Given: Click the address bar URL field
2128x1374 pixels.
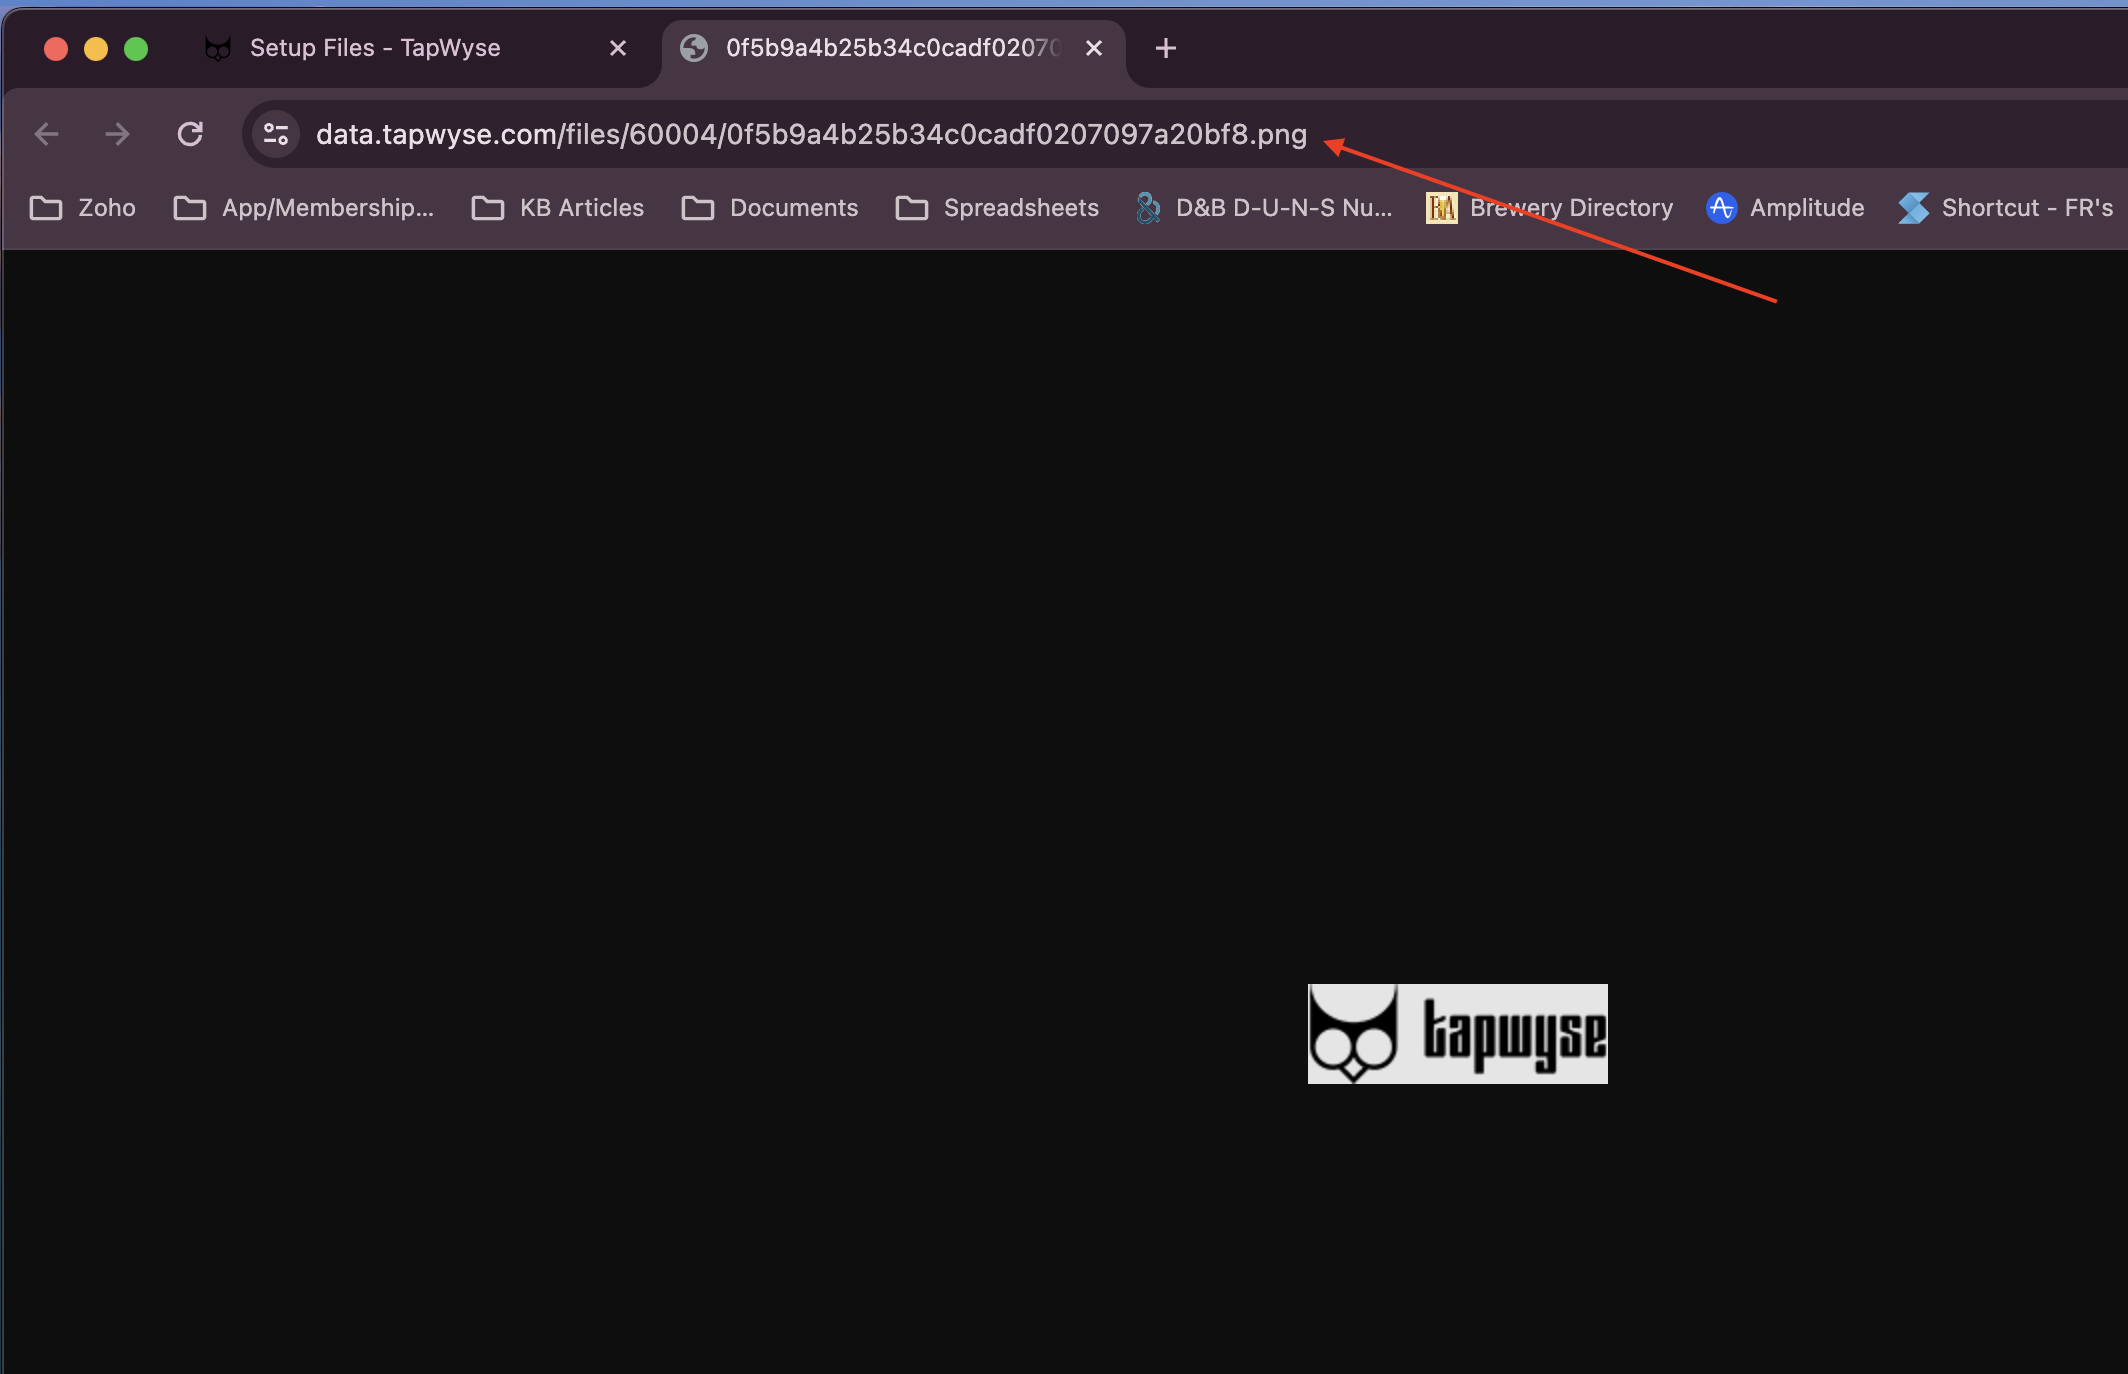Looking at the screenshot, I should [x=811, y=134].
